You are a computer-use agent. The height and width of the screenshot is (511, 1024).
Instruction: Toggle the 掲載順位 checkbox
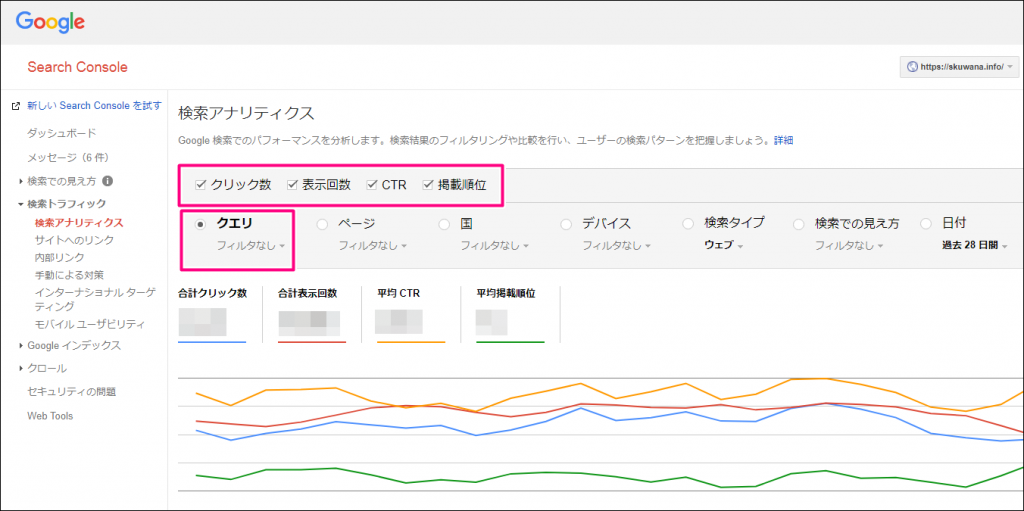tap(428, 185)
